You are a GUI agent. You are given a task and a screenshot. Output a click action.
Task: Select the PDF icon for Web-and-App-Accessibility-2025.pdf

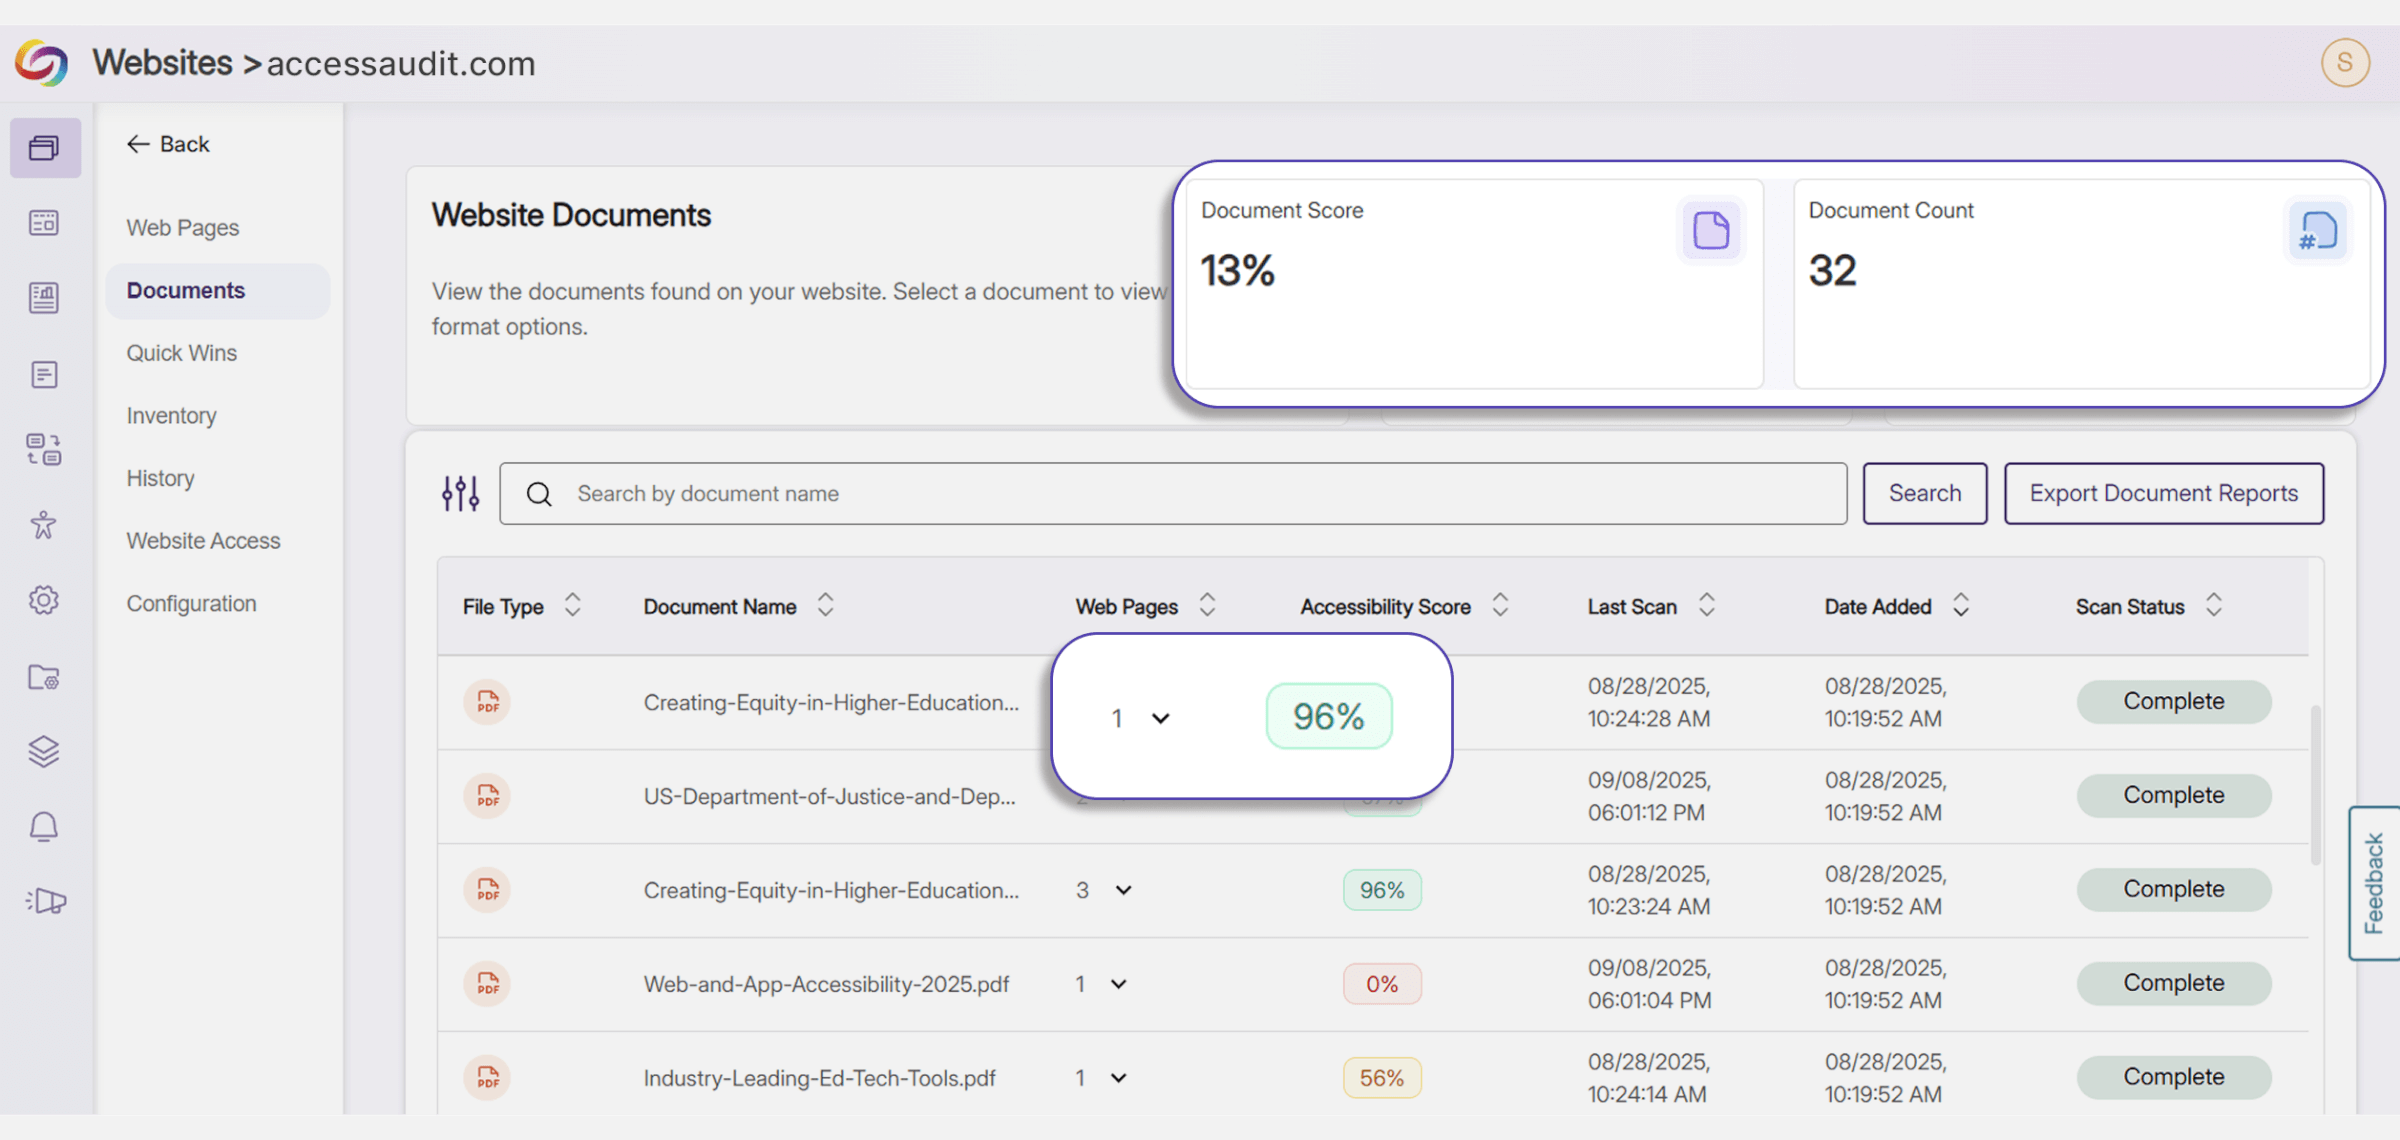[487, 984]
